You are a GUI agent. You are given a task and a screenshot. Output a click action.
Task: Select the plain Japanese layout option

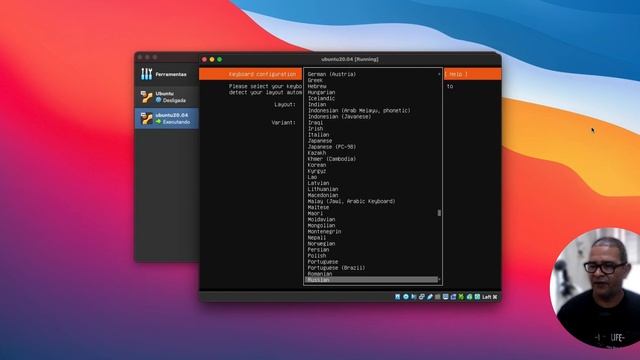coord(320,141)
